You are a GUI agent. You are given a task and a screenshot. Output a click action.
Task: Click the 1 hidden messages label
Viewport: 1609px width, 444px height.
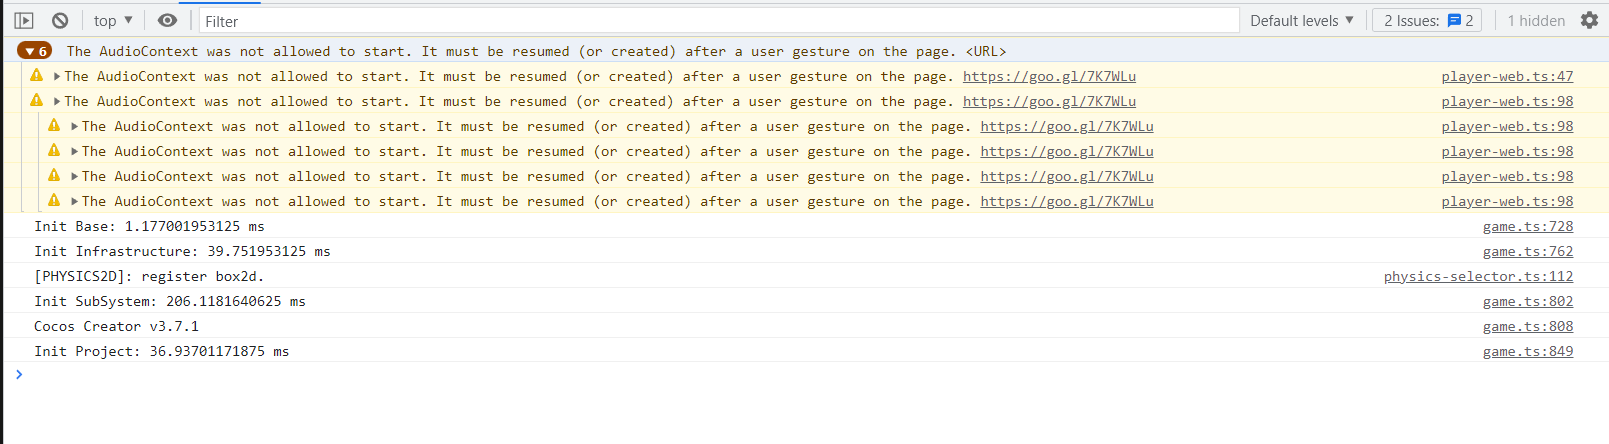tap(1536, 20)
